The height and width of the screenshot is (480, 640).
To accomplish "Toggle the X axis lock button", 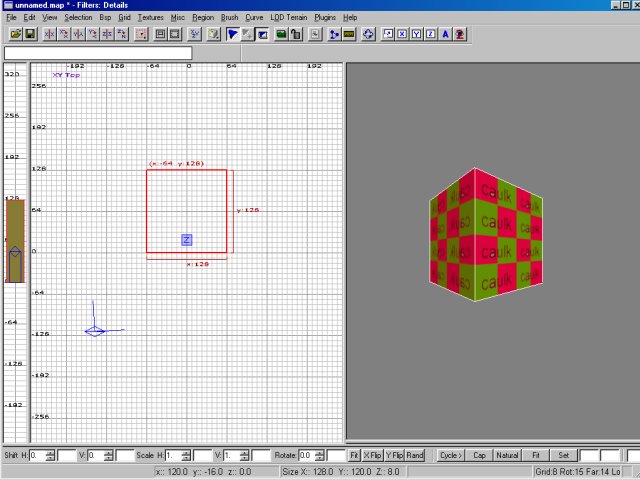I will tap(402, 34).
